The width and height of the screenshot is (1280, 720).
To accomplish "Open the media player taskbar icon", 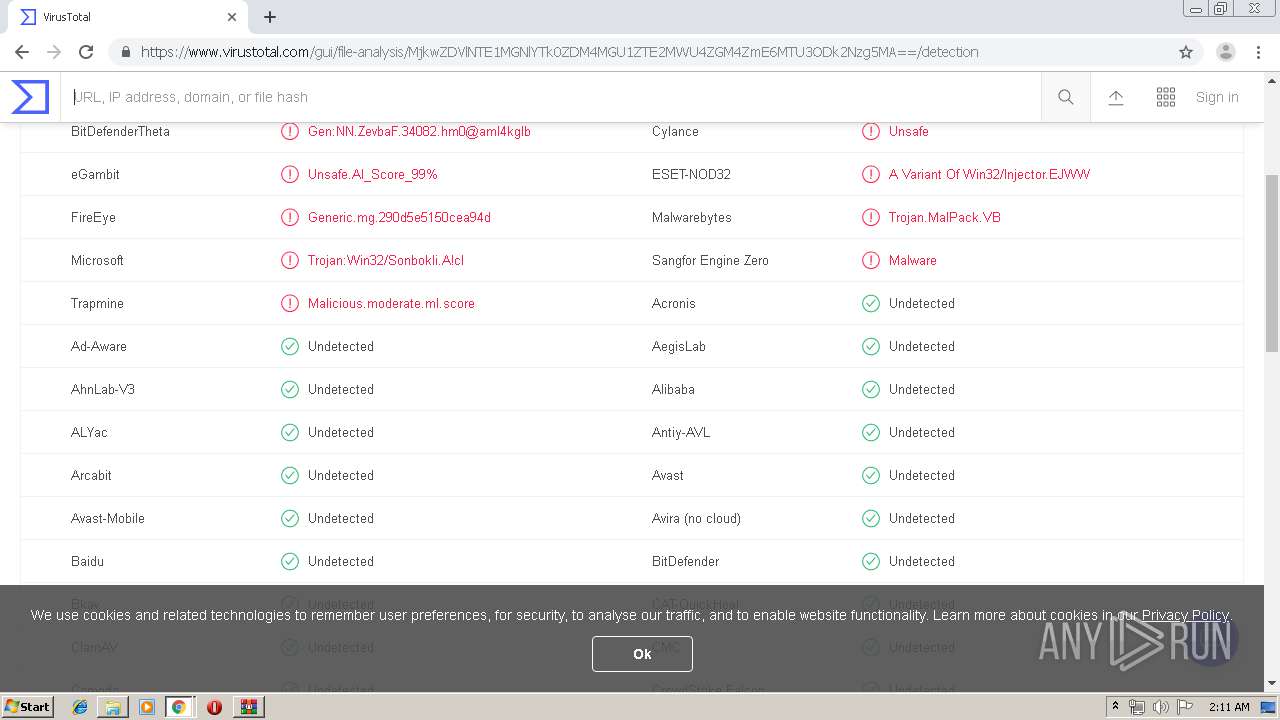I will coord(147,707).
